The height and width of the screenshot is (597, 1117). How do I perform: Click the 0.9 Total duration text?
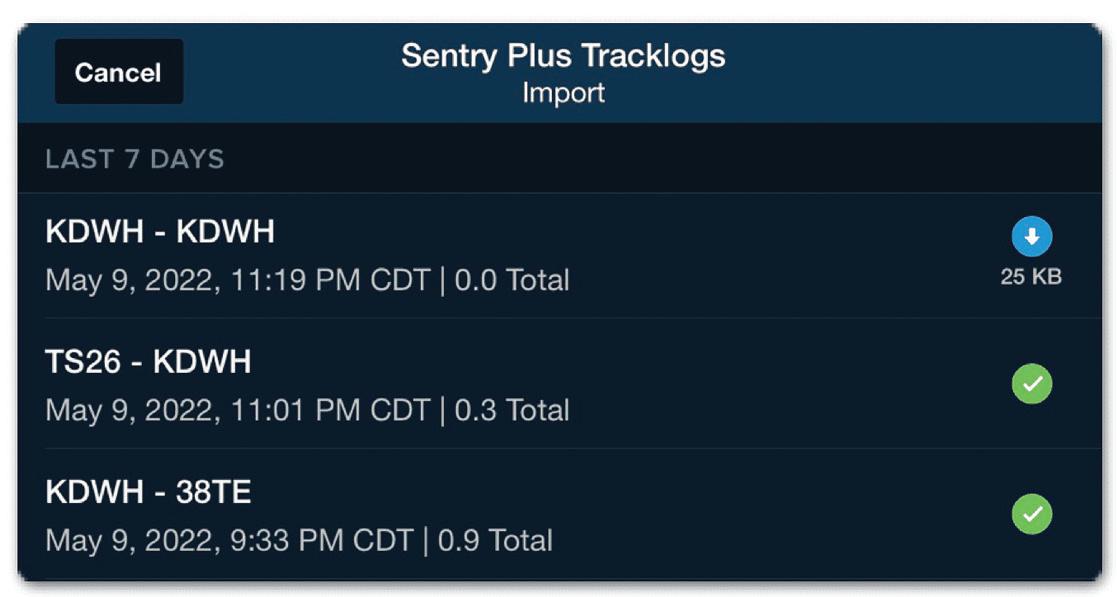click(495, 541)
